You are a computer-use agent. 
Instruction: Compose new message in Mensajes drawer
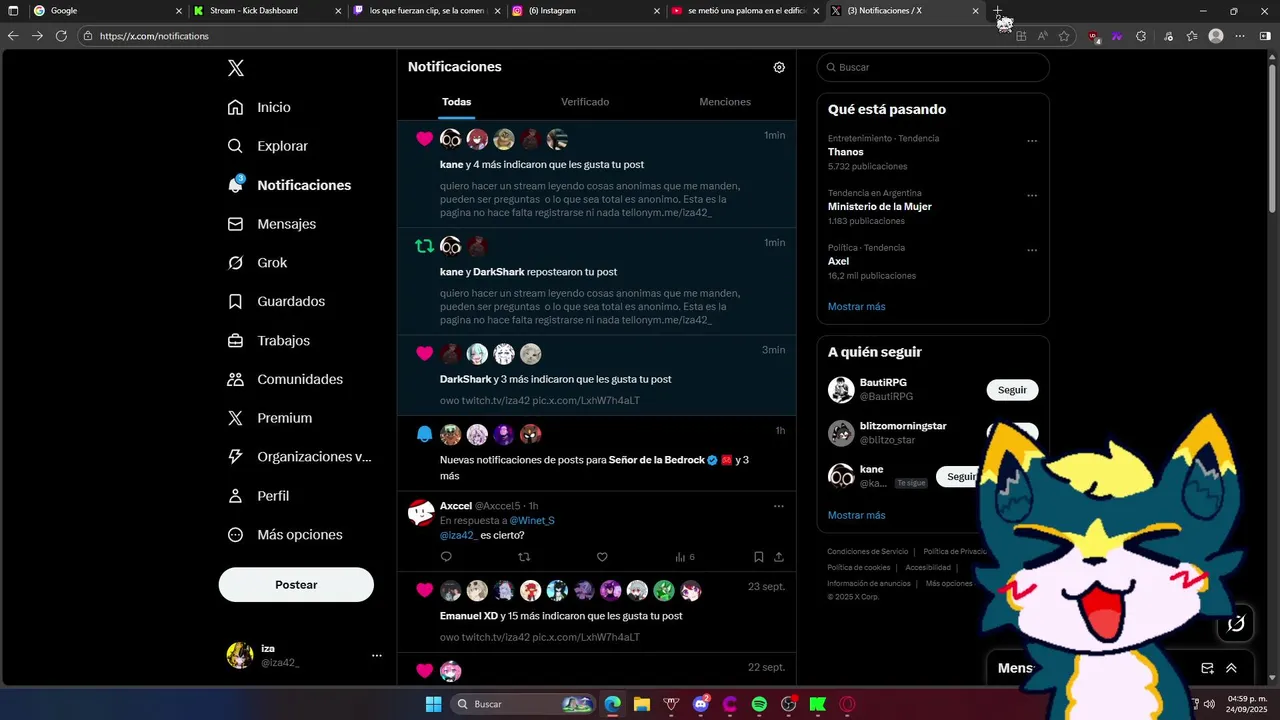click(x=1207, y=668)
